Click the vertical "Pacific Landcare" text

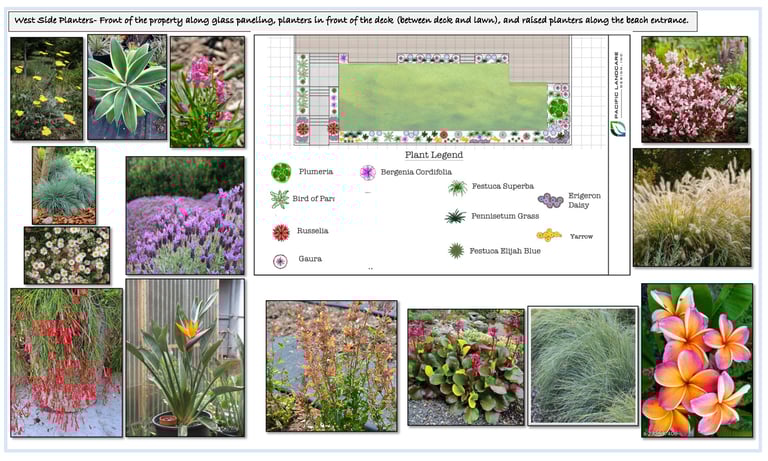pyautogui.click(x=617, y=84)
